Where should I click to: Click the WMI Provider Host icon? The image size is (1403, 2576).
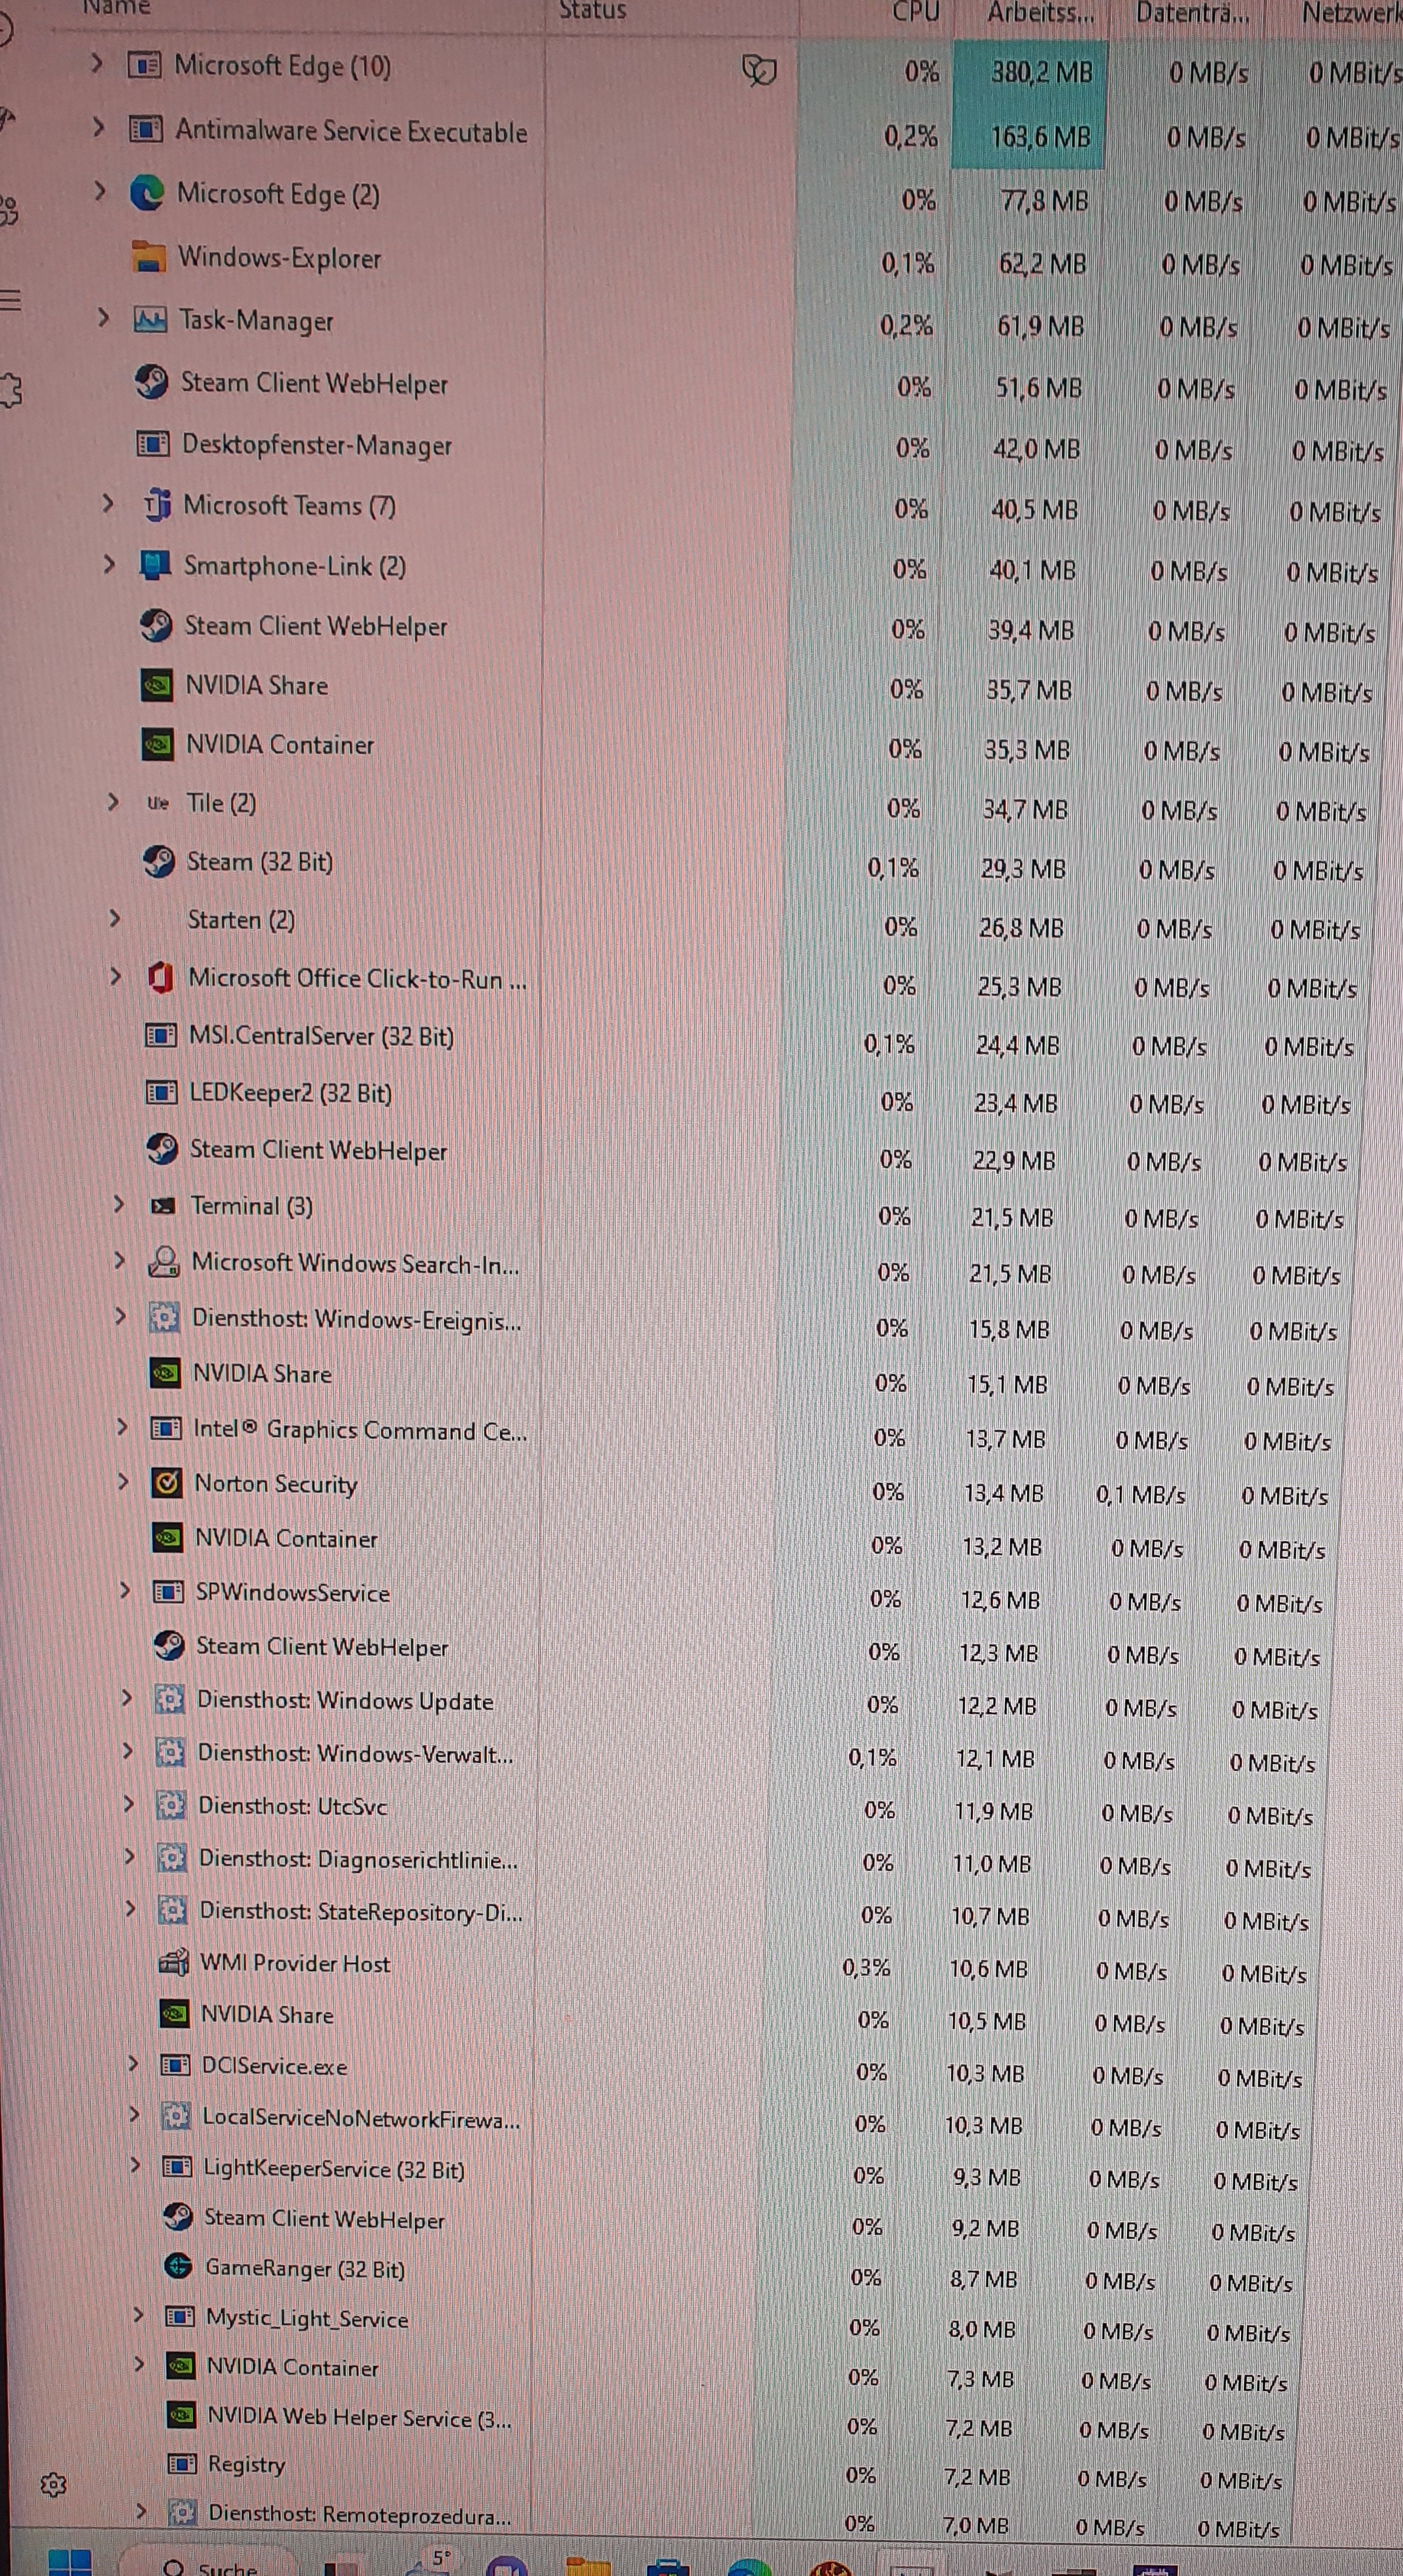pyautogui.click(x=174, y=1962)
